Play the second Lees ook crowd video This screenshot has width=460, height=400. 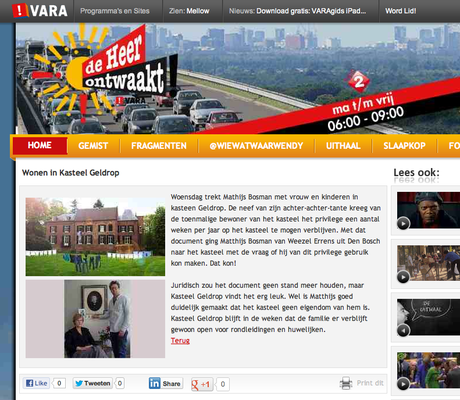point(403,277)
